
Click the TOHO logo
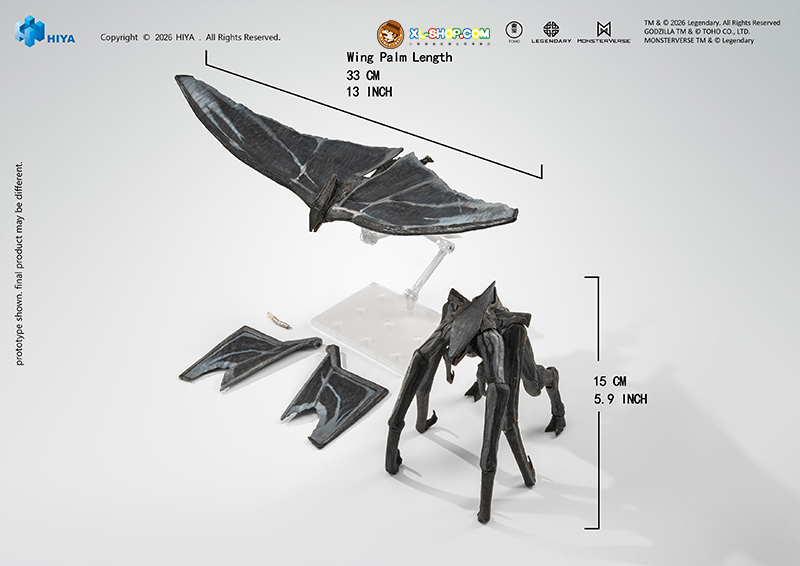[x=513, y=31]
